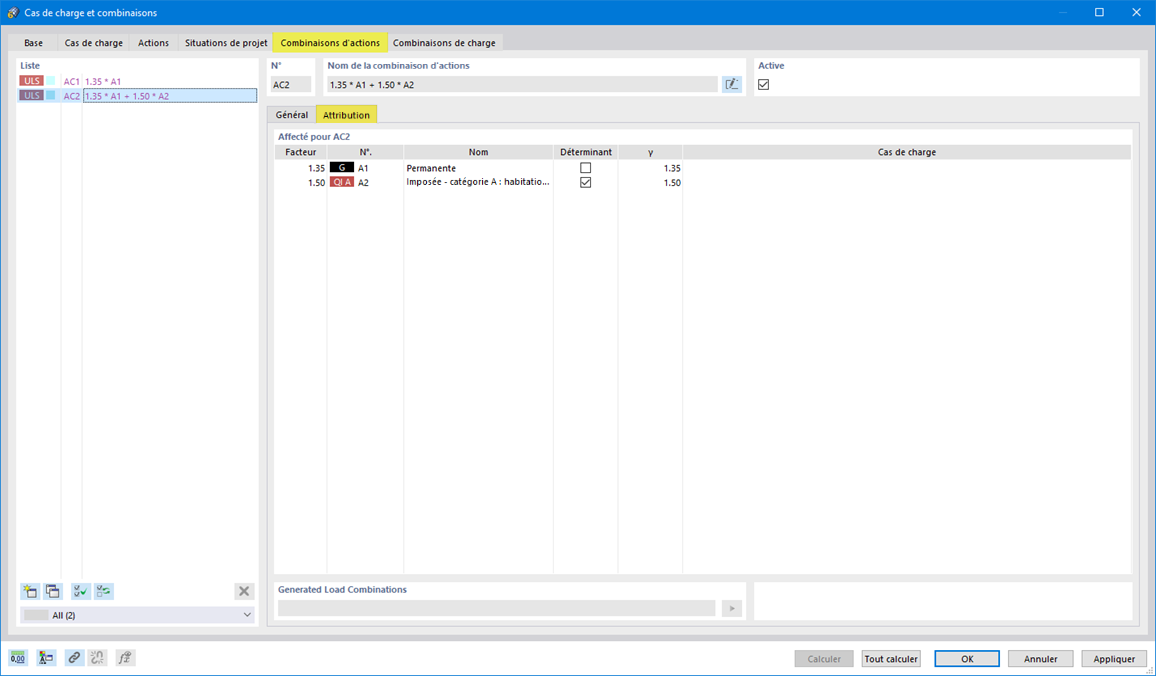Click the blue color swatch of AC2
The width and height of the screenshot is (1156, 676).
51,96
